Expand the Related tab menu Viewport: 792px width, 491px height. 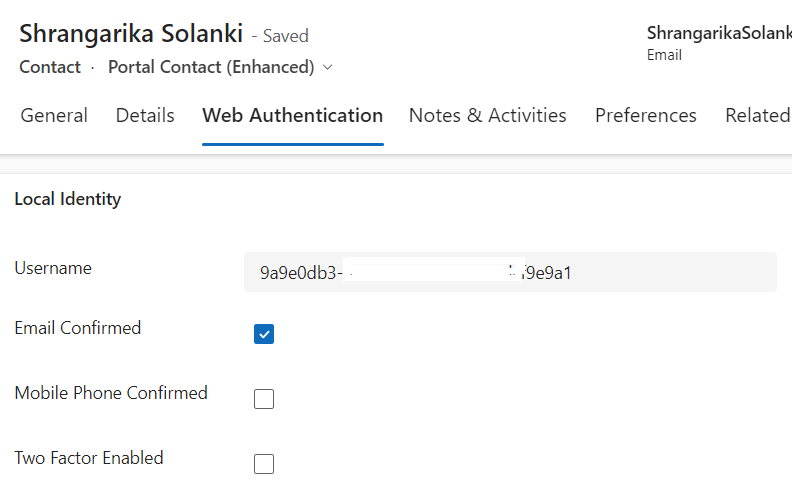click(757, 115)
